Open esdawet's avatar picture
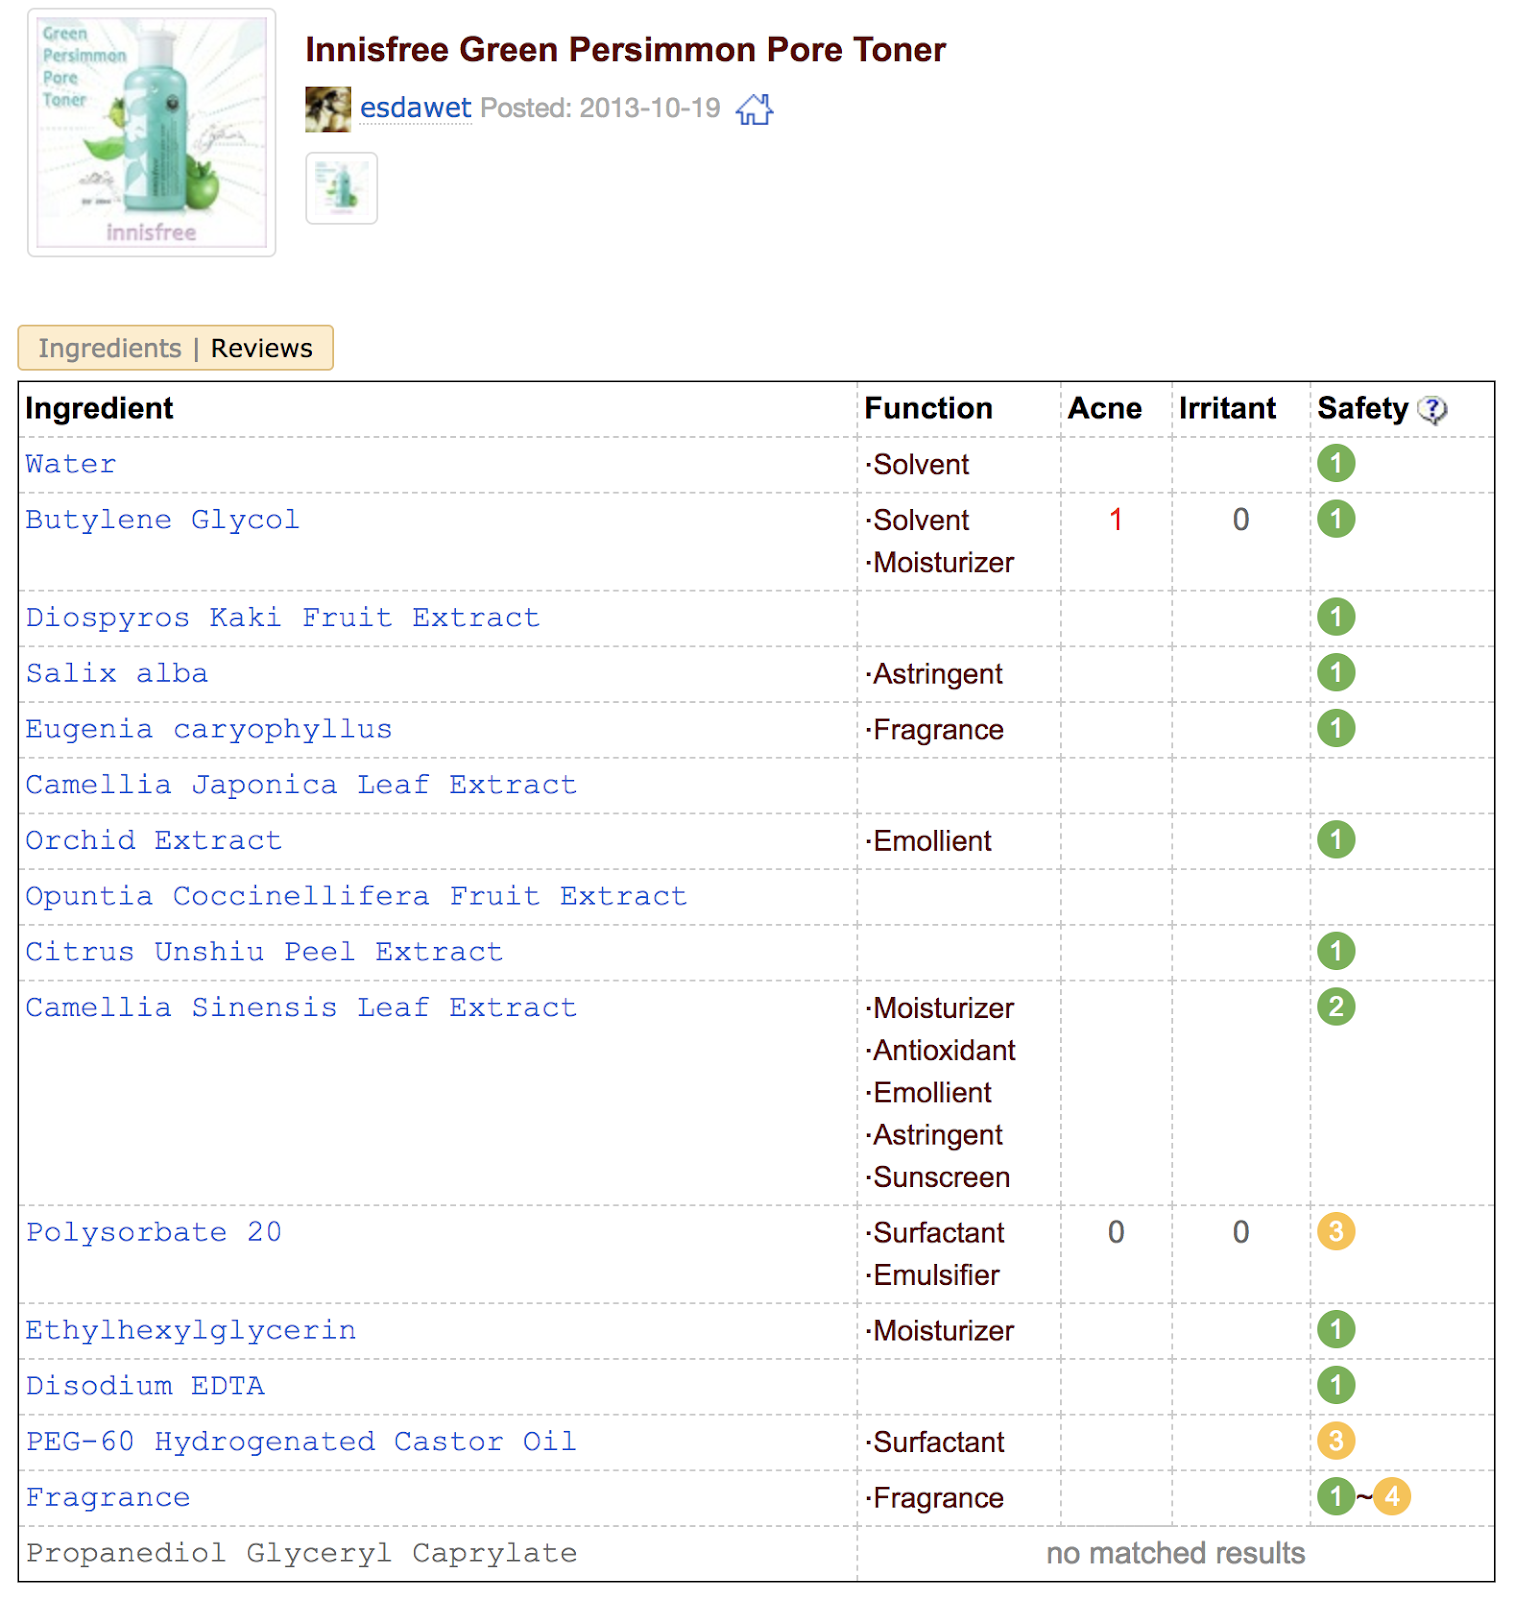The image size is (1515, 1600). point(328,109)
